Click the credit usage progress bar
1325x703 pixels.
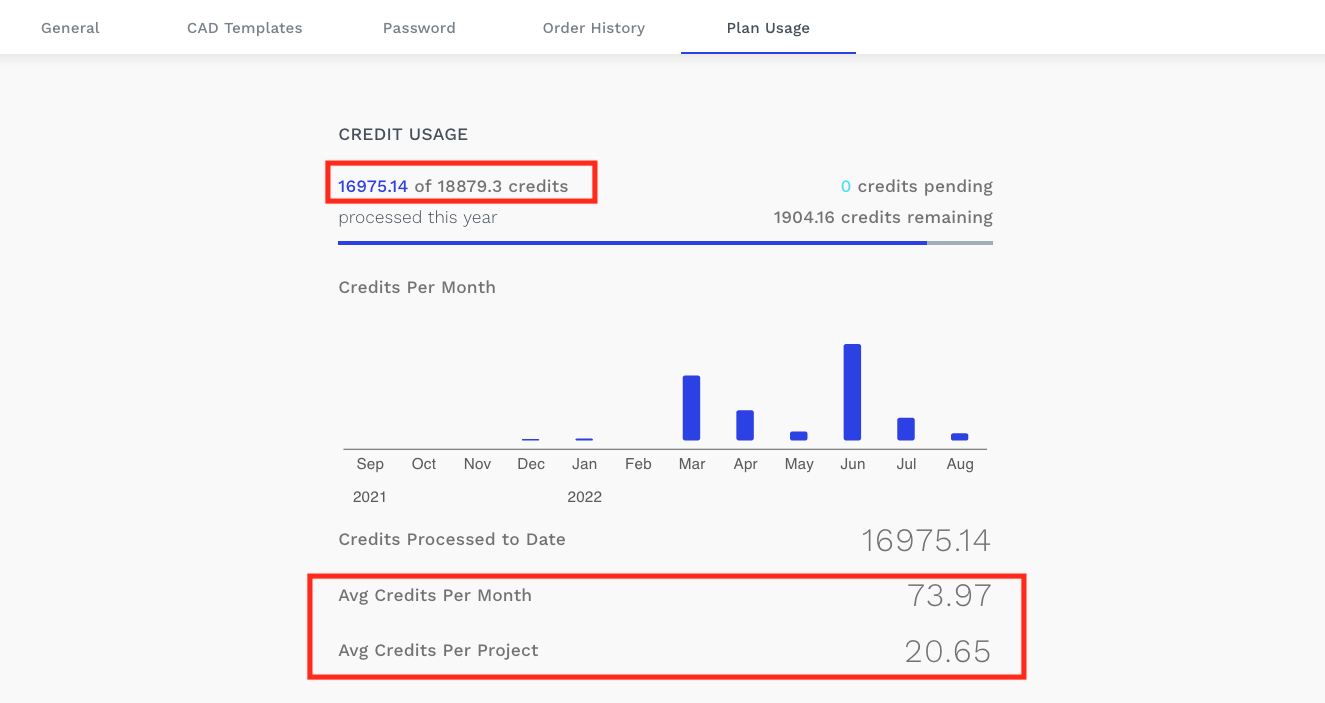(x=665, y=242)
